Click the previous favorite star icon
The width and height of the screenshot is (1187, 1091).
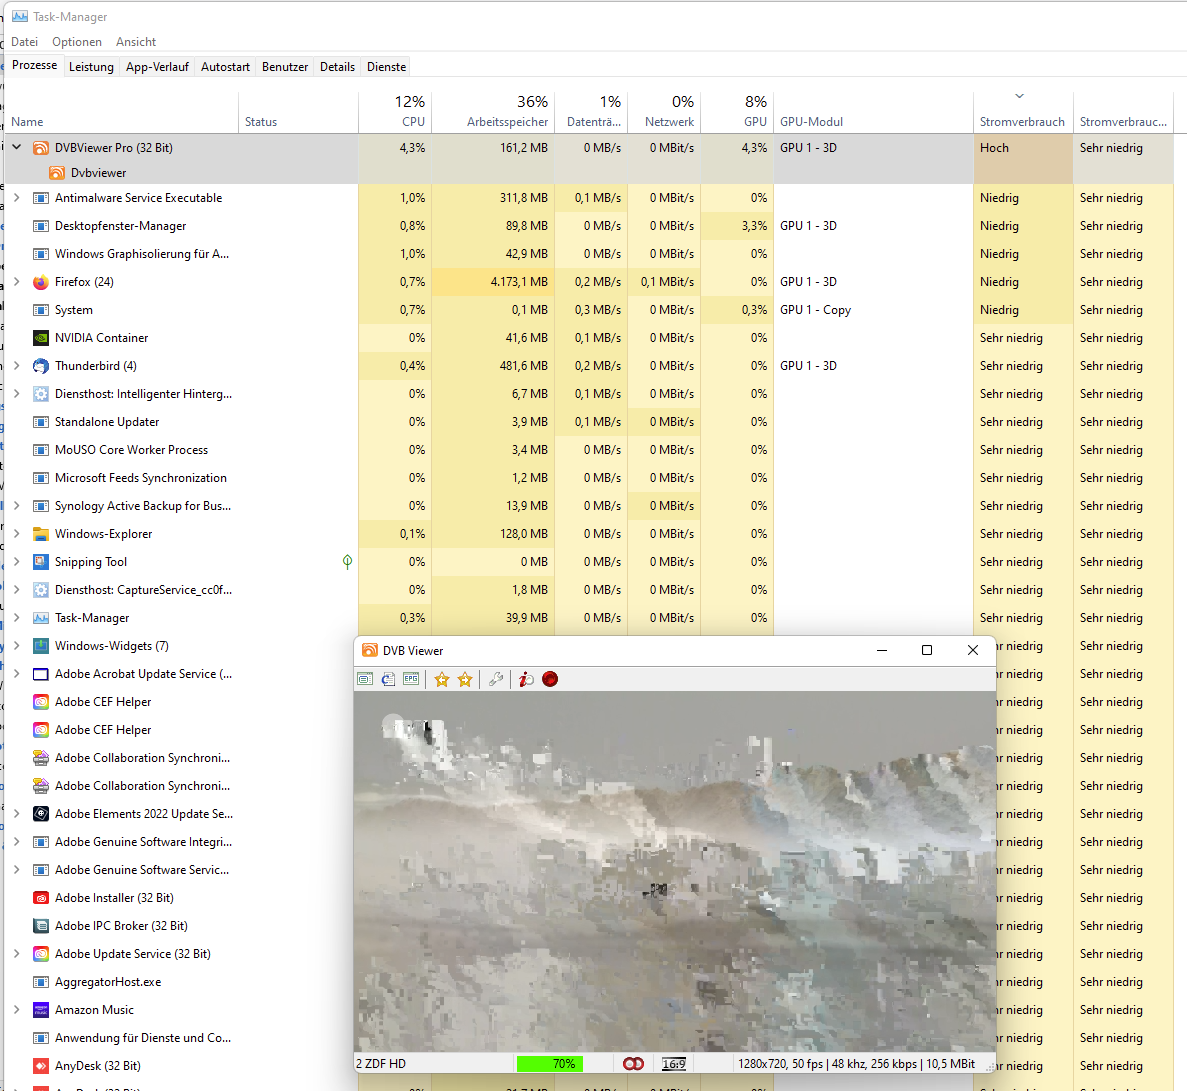[x=442, y=680]
